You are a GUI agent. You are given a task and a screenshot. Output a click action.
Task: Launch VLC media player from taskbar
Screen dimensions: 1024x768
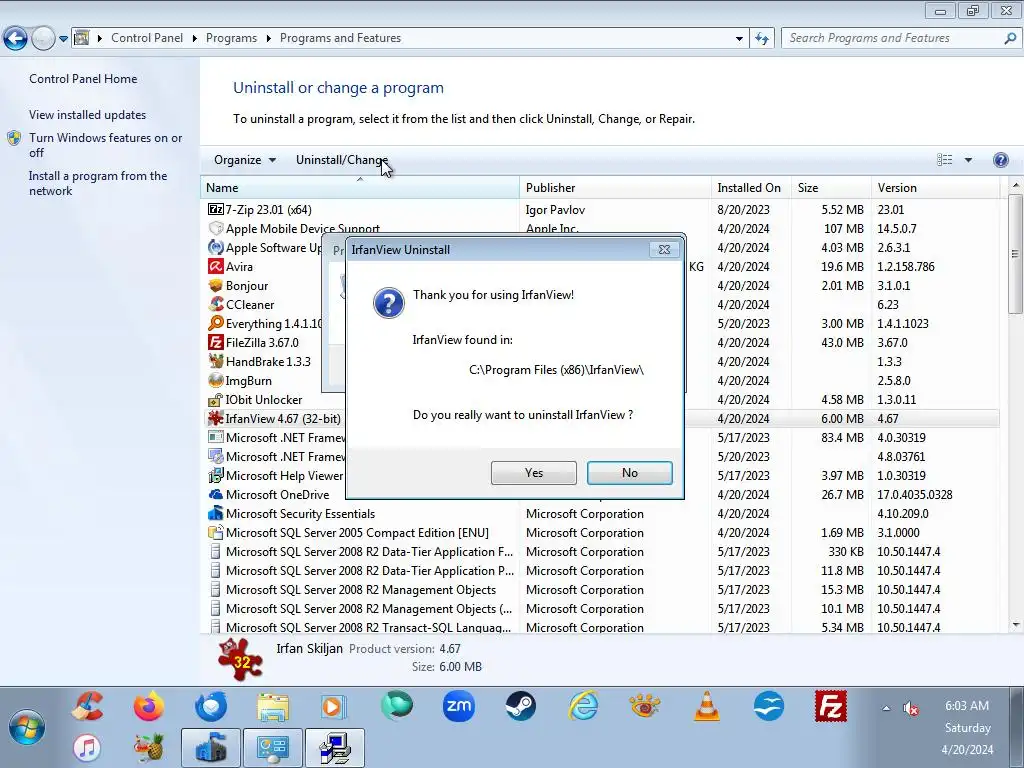tap(707, 707)
